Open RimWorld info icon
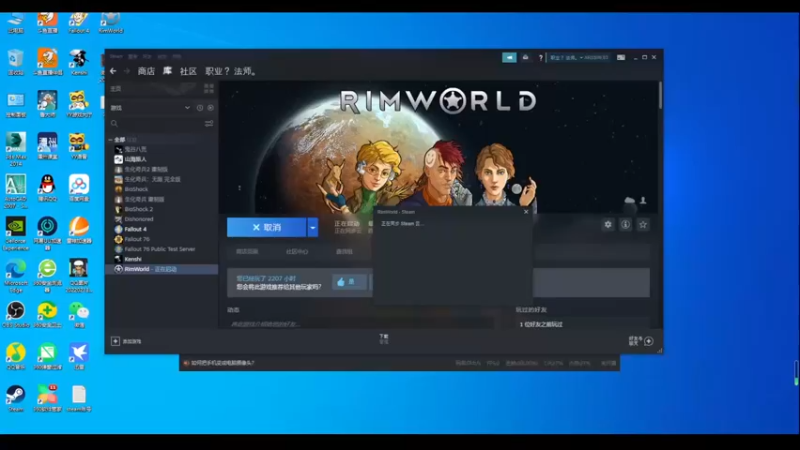 (x=626, y=224)
